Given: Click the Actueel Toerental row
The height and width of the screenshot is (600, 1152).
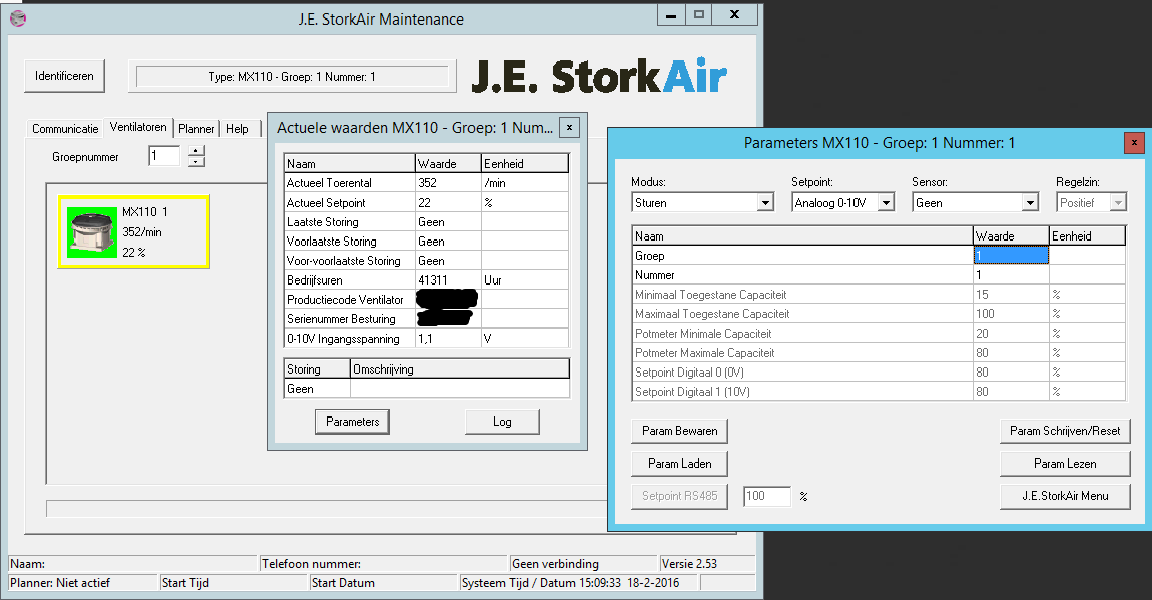Looking at the screenshot, I should tap(426, 183).
